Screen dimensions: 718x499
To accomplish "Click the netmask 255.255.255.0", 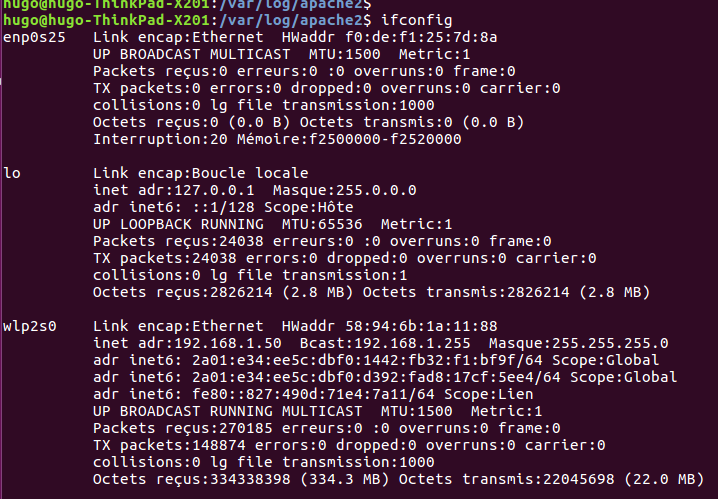I will point(610,343).
